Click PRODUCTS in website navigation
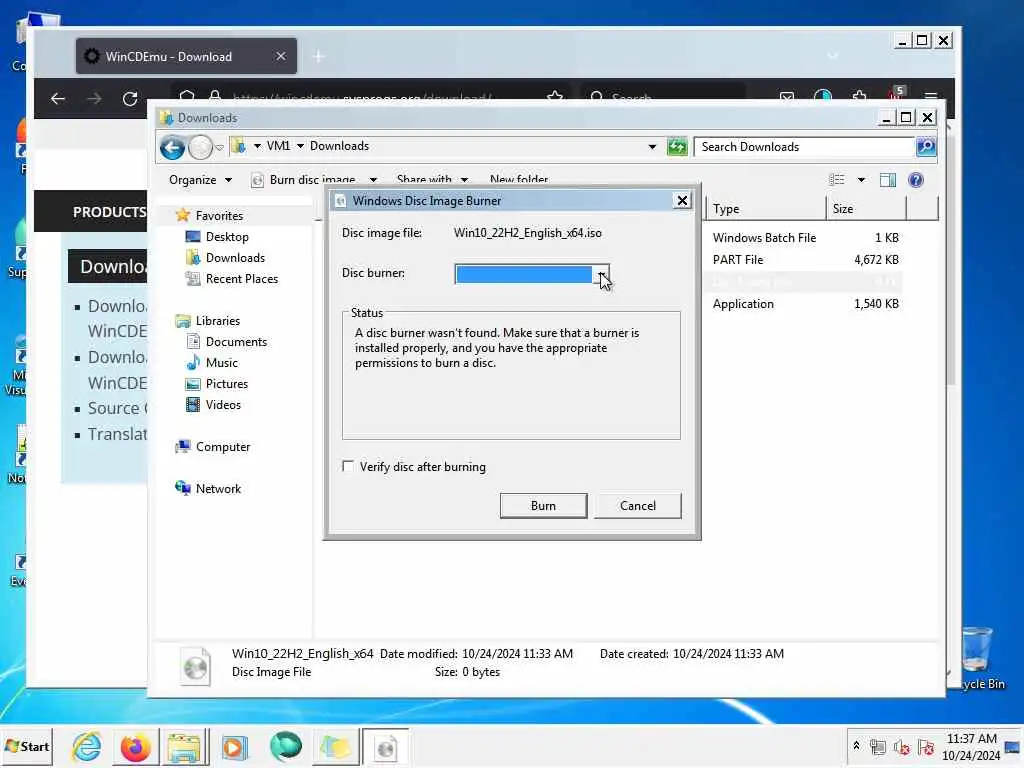Screen dimensions: 1024x768 (109, 212)
